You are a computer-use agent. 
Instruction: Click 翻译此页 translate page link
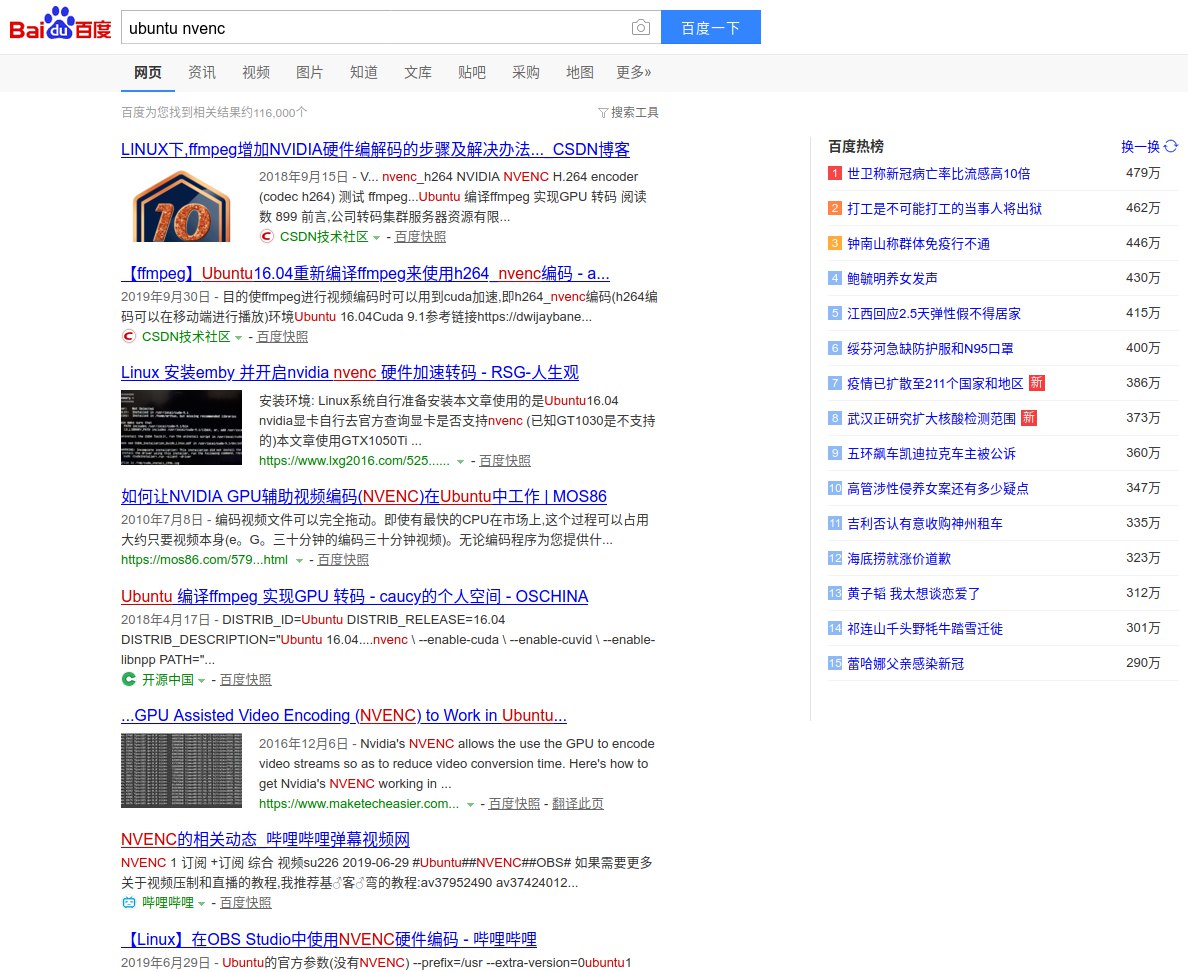click(577, 804)
